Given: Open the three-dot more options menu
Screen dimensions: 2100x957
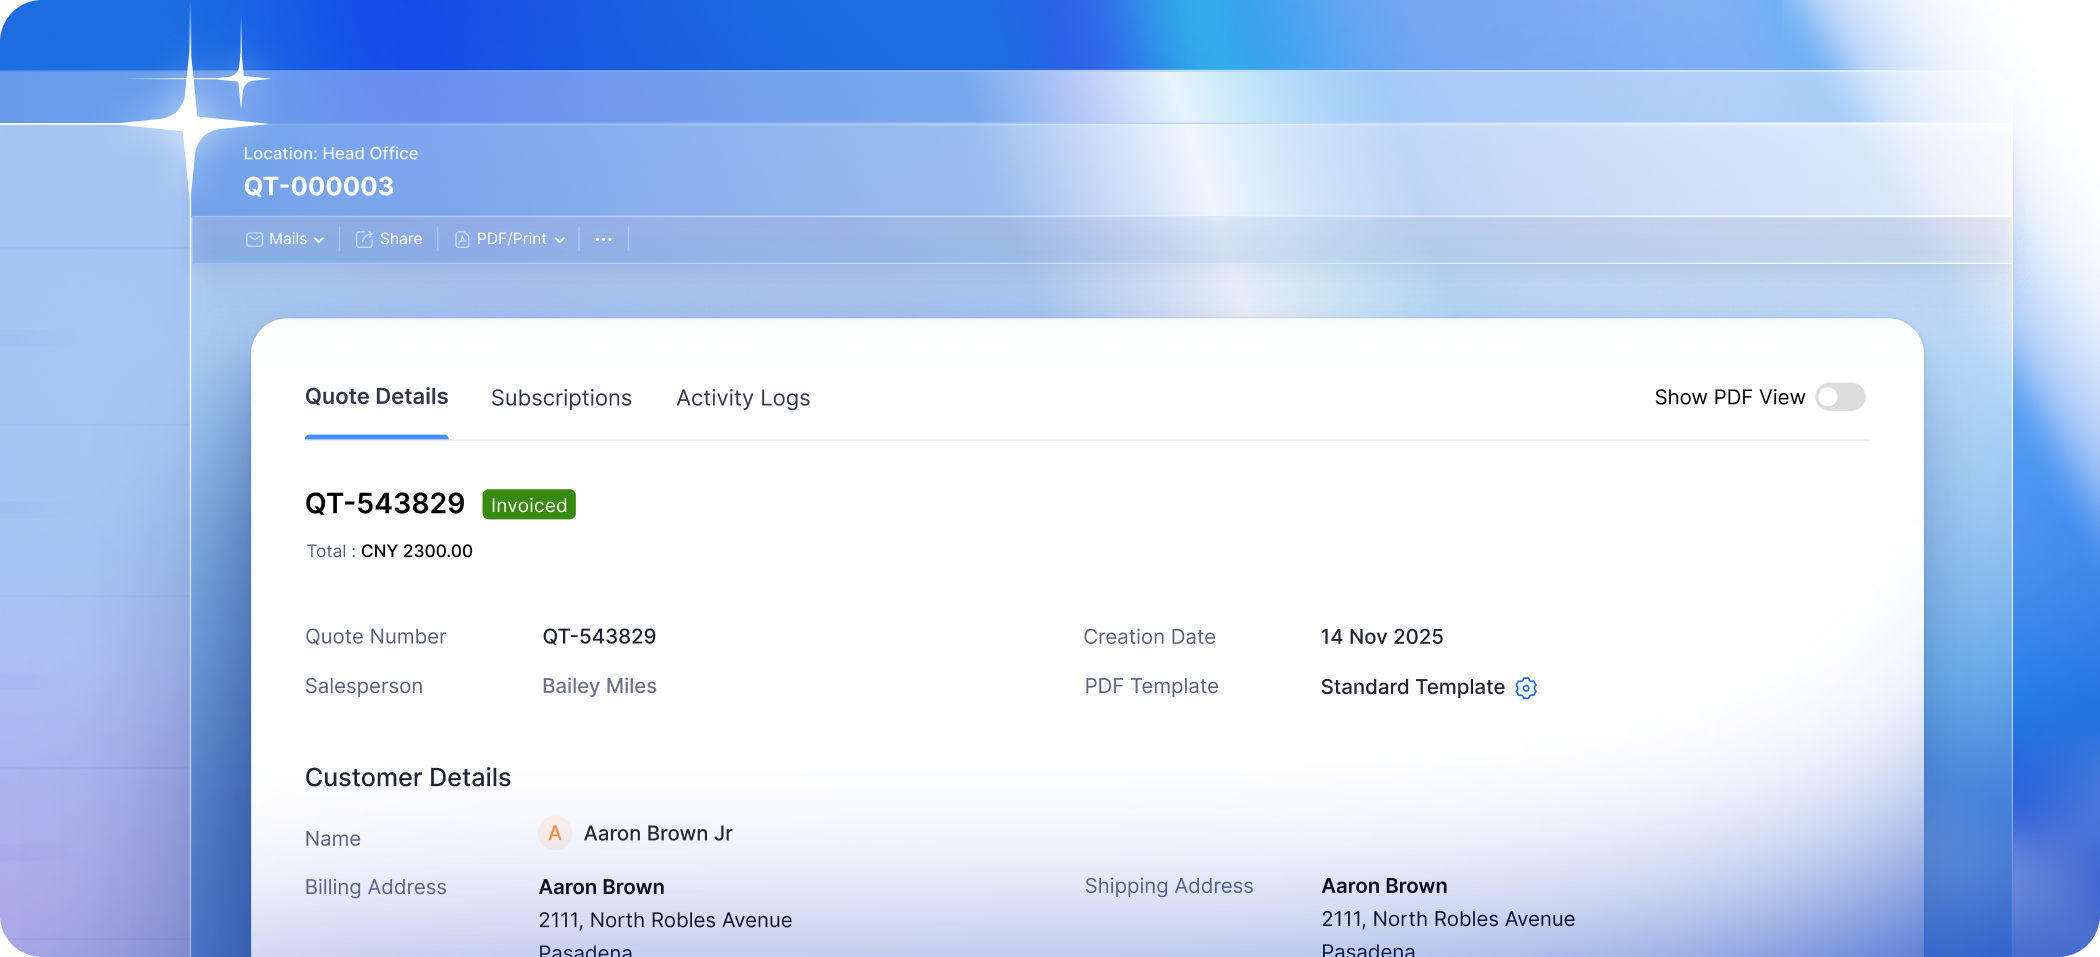Looking at the screenshot, I should coord(603,239).
